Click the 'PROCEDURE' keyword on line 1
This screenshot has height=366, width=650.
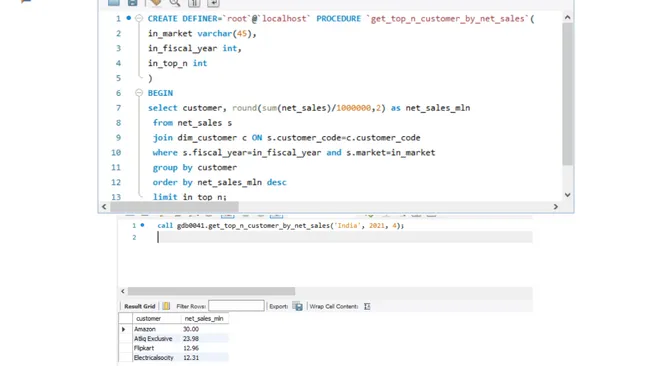tap(339, 19)
